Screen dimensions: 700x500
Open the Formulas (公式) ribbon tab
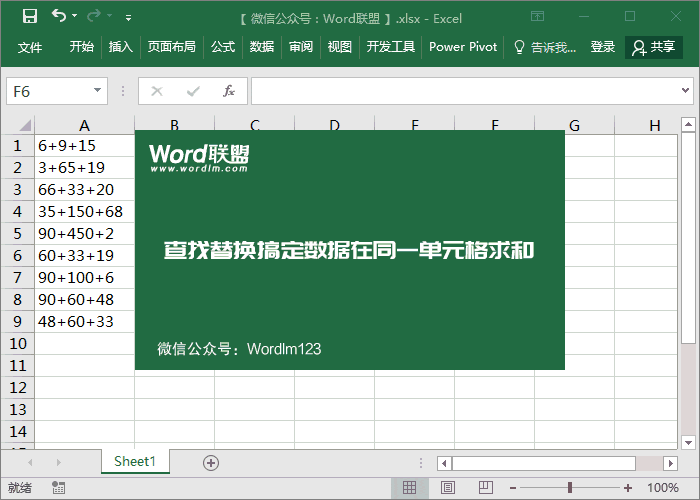222,47
